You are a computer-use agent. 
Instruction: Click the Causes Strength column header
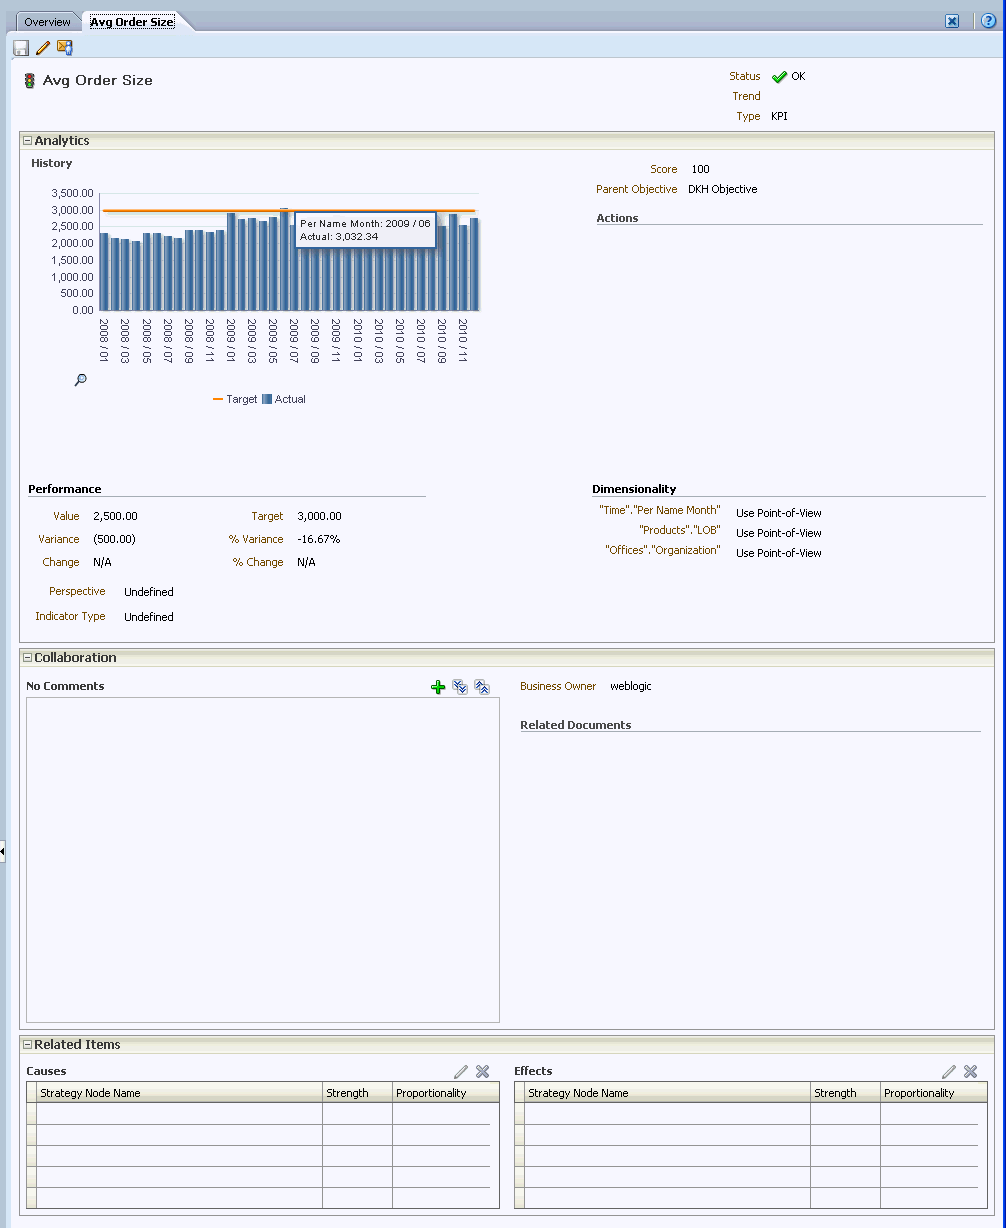(x=357, y=1093)
